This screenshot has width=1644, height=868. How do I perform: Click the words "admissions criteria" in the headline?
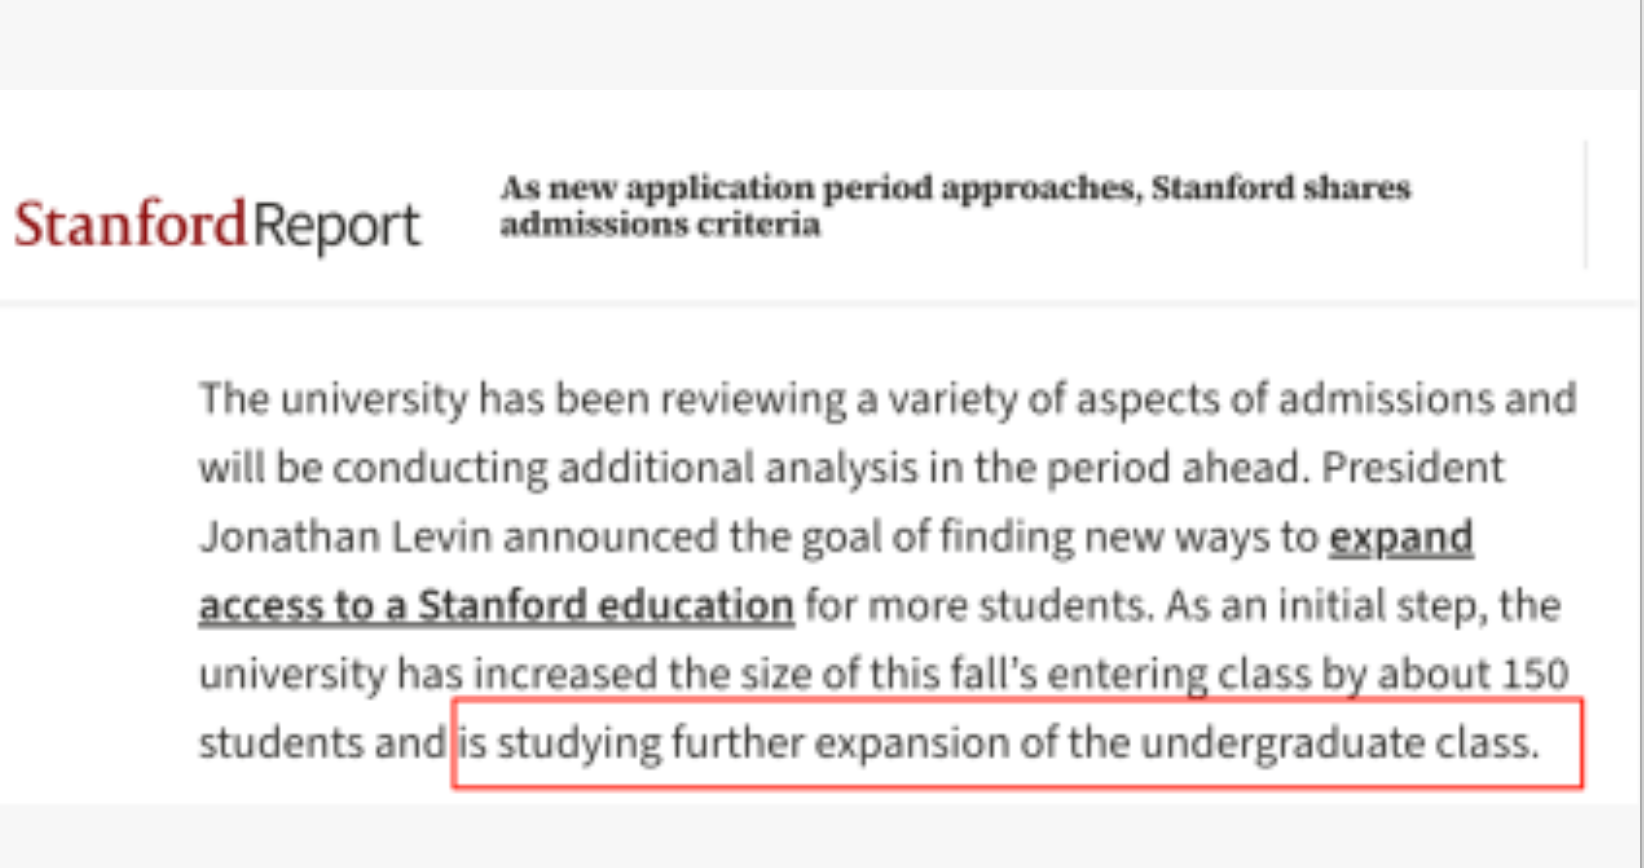pyautogui.click(x=660, y=224)
